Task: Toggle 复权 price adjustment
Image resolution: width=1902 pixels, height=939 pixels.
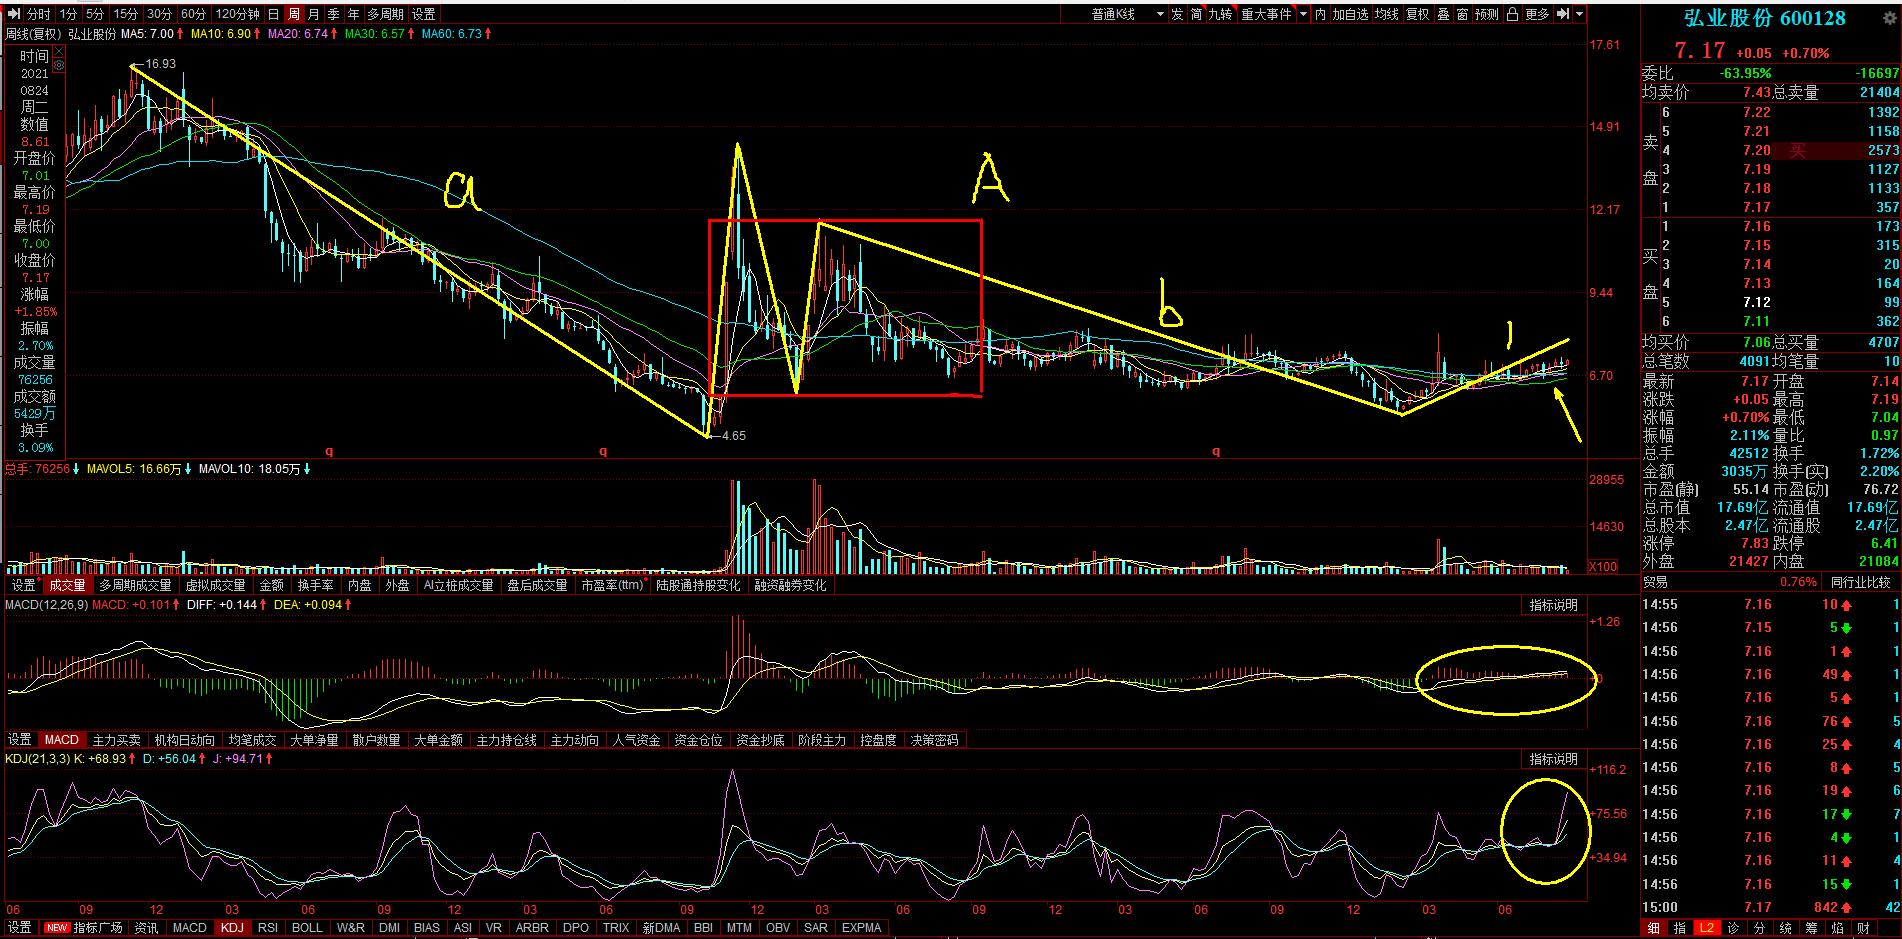Action: click(x=1417, y=14)
